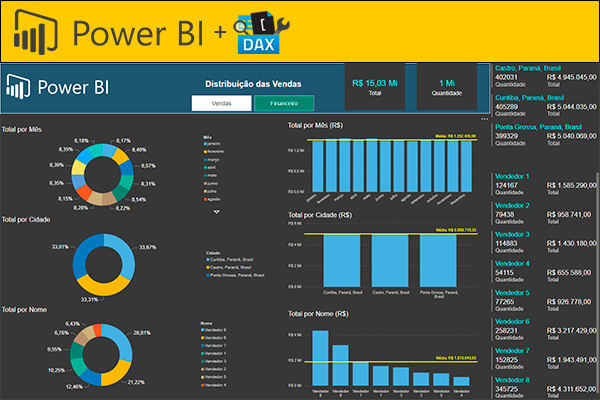Open the Vendedor 5 card heading
This screenshot has height=400, width=600.
click(512, 293)
